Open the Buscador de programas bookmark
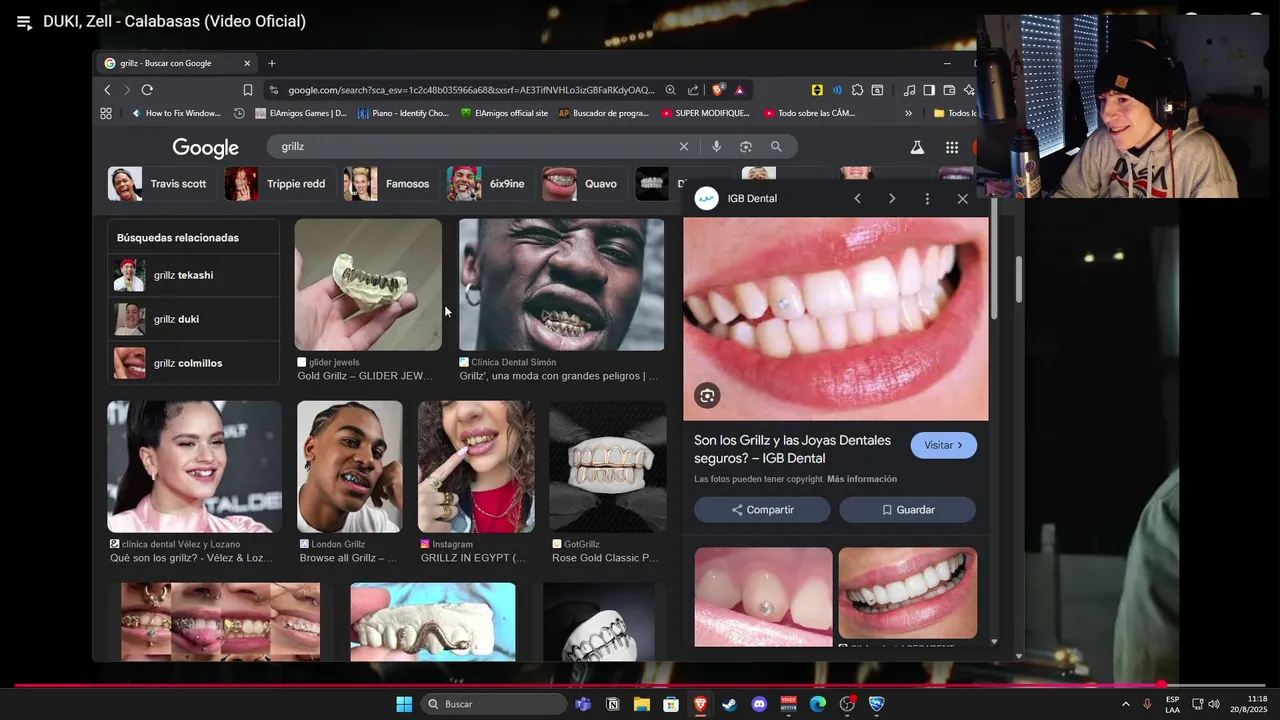The width and height of the screenshot is (1280, 720). pyautogui.click(x=604, y=113)
